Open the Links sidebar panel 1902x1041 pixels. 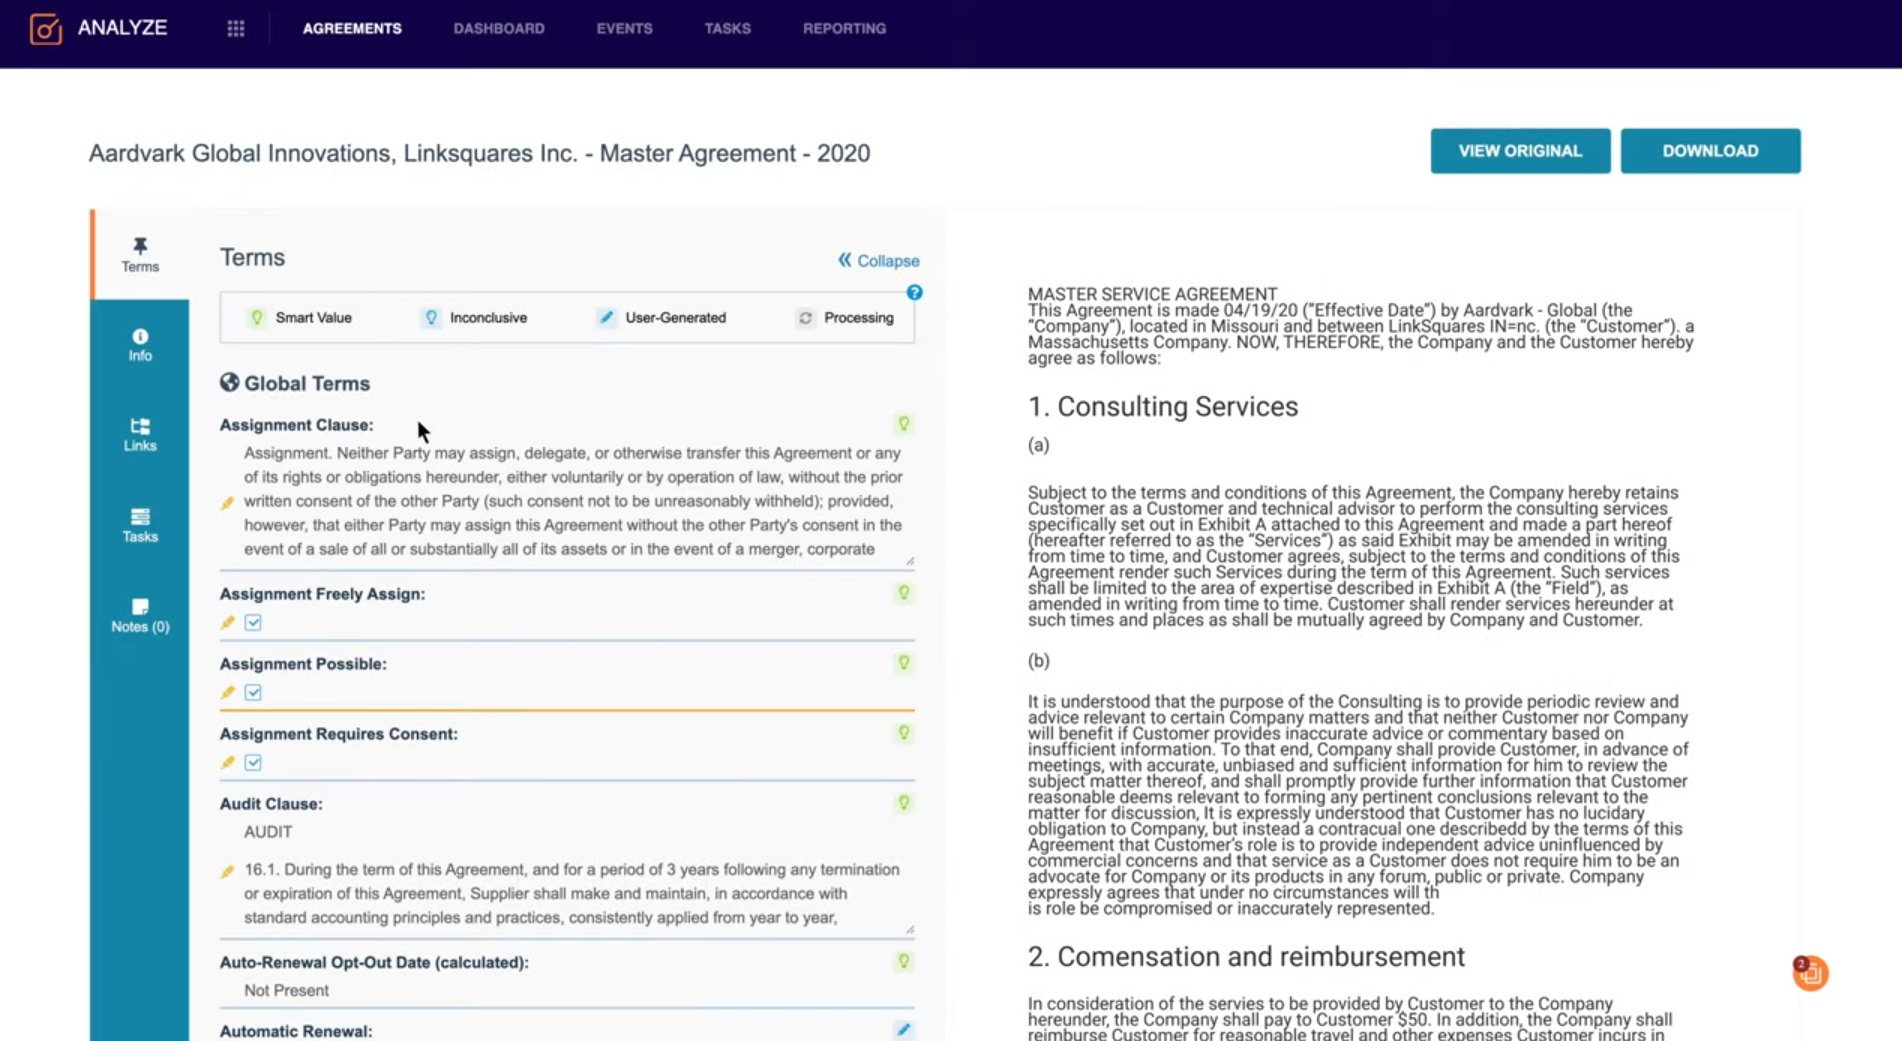(140, 435)
